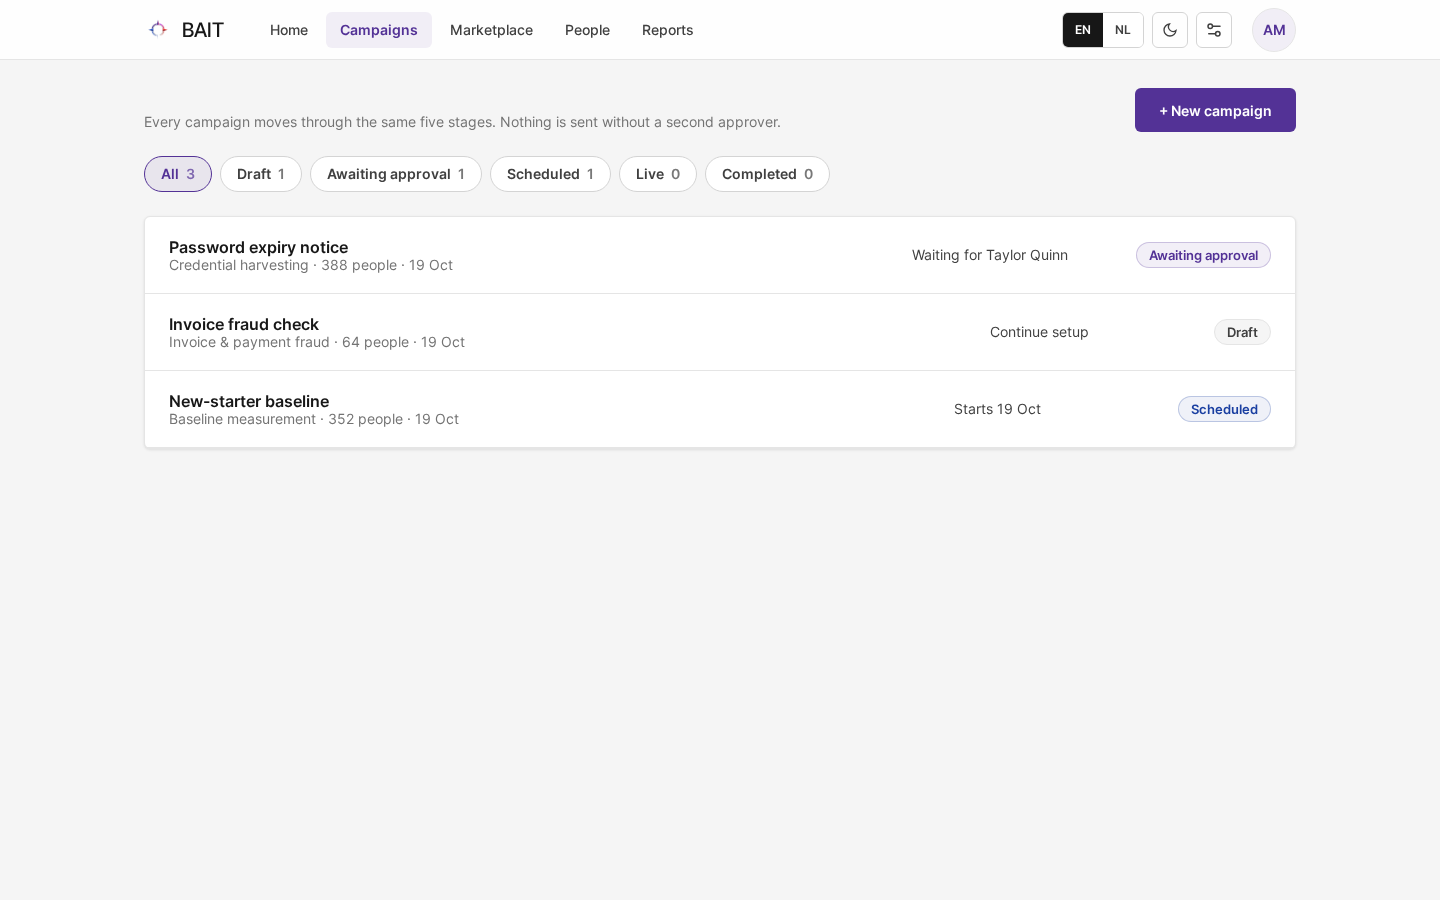Filter by Live campaigns
The height and width of the screenshot is (900, 1440).
658,174
